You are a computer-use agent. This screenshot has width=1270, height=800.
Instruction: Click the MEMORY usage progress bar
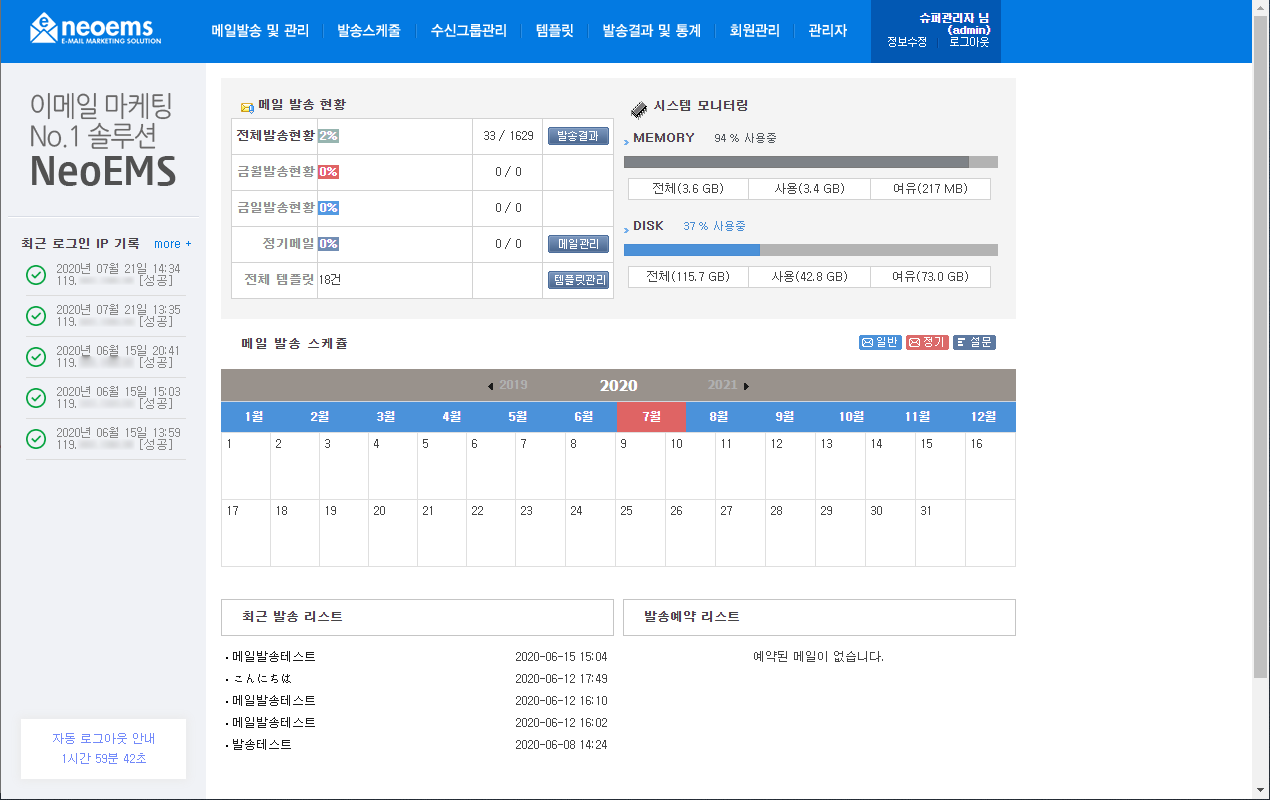(811, 162)
